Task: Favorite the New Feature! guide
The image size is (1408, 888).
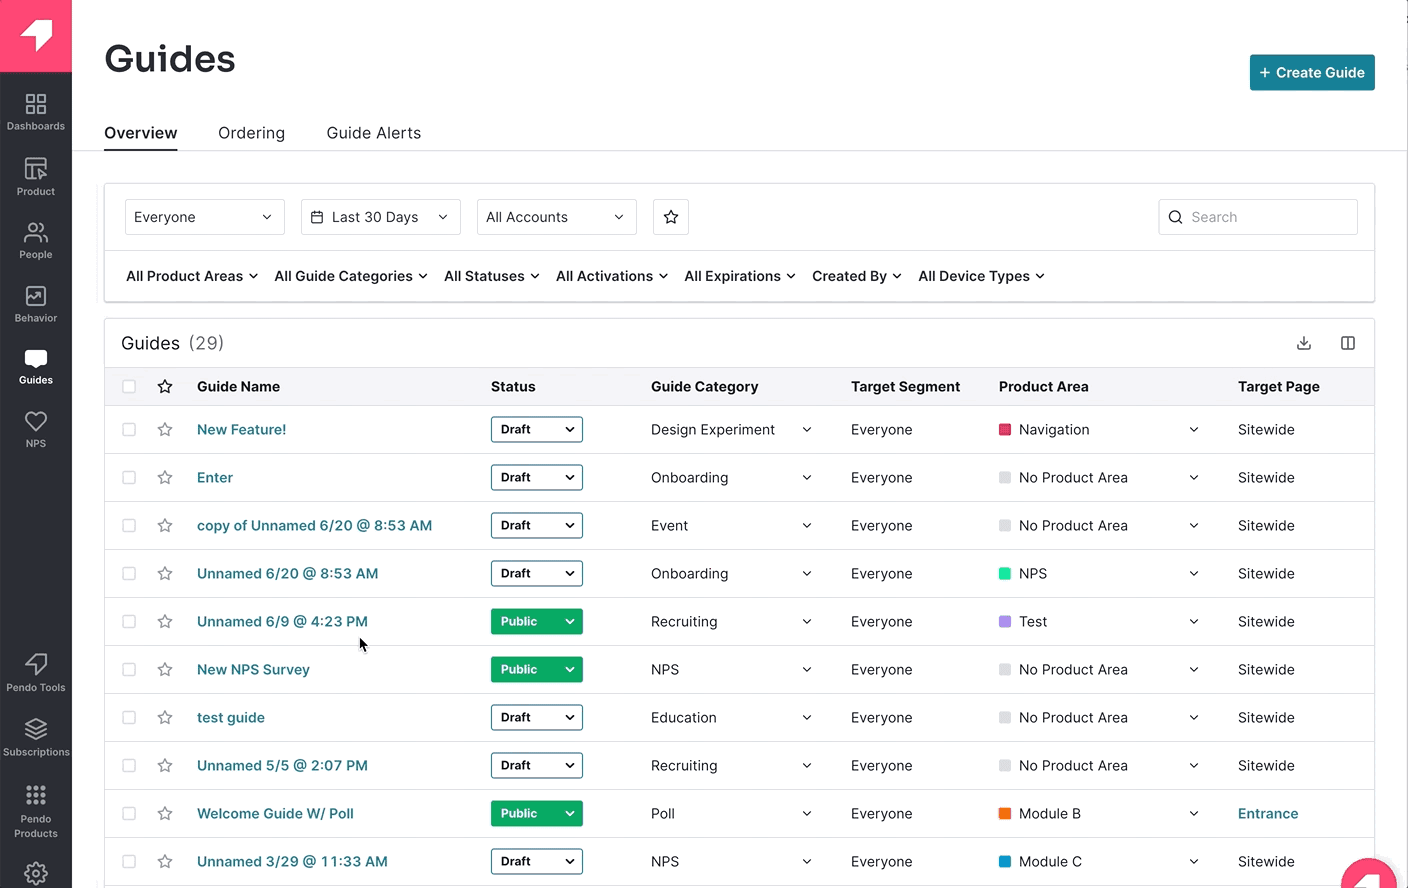Action: coord(165,430)
